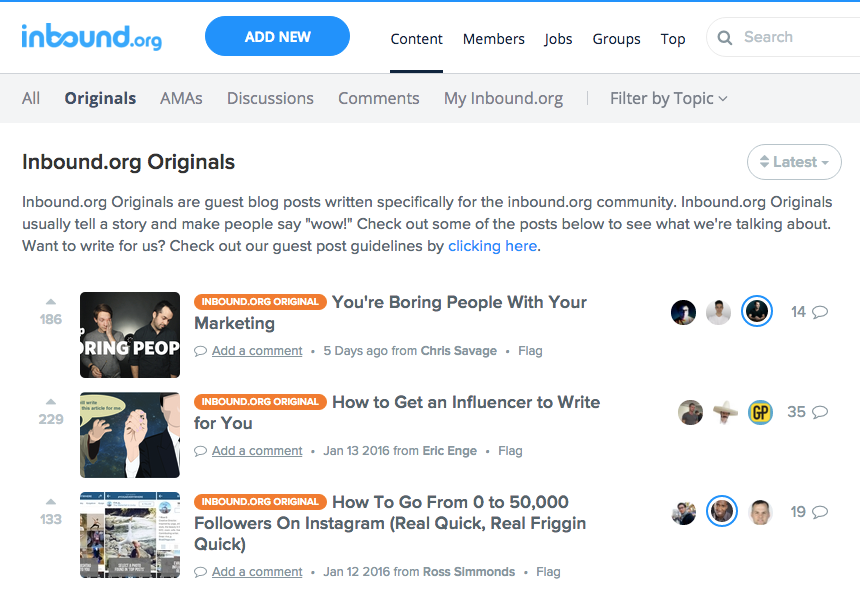The image size is (860, 593).
Task: Open sombrero avatar on Influencer post
Action: pos(726,412)
